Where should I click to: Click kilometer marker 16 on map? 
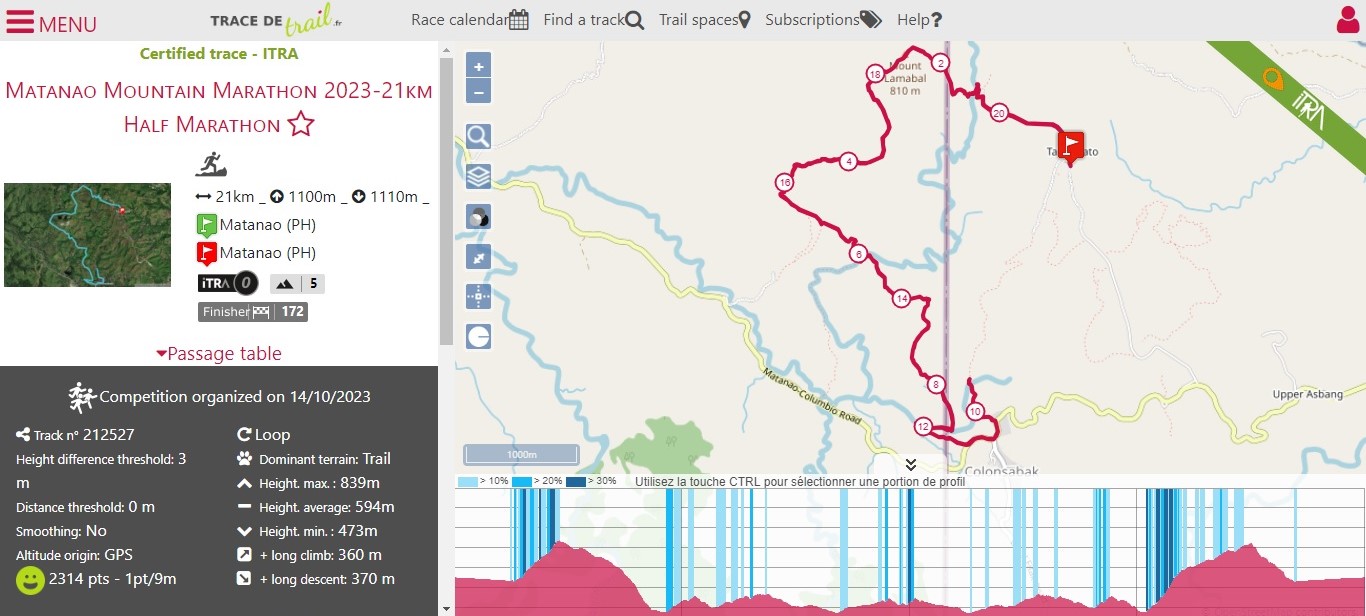tap(784, 183)
